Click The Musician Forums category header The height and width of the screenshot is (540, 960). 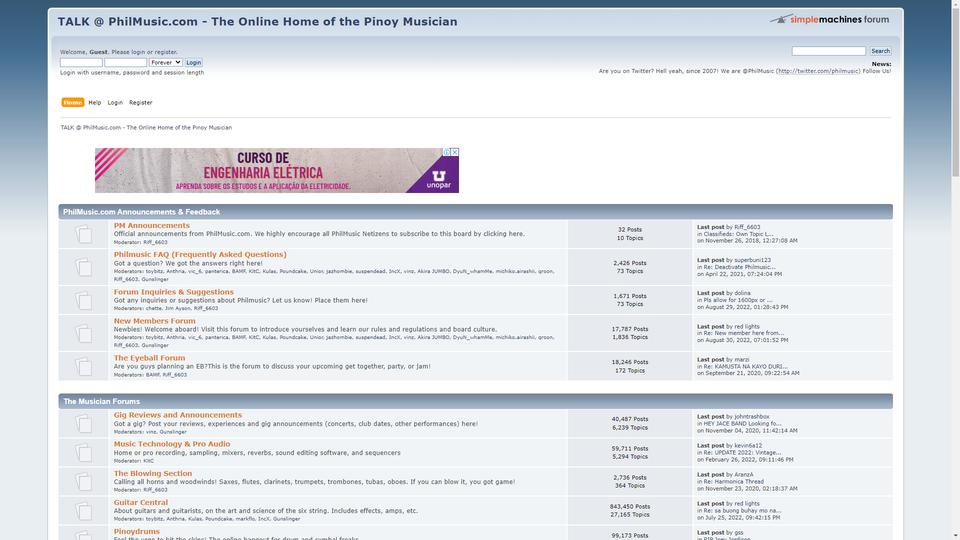tap(102, 402)
